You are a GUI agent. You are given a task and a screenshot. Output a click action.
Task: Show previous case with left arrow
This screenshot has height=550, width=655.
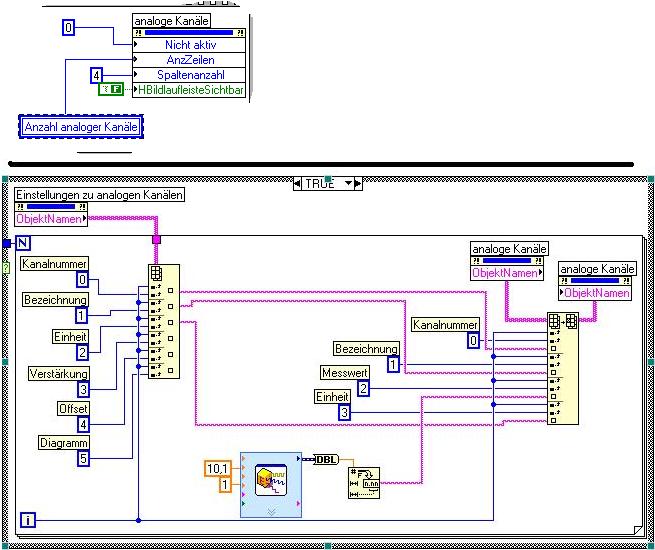click(x=297, y=183)
